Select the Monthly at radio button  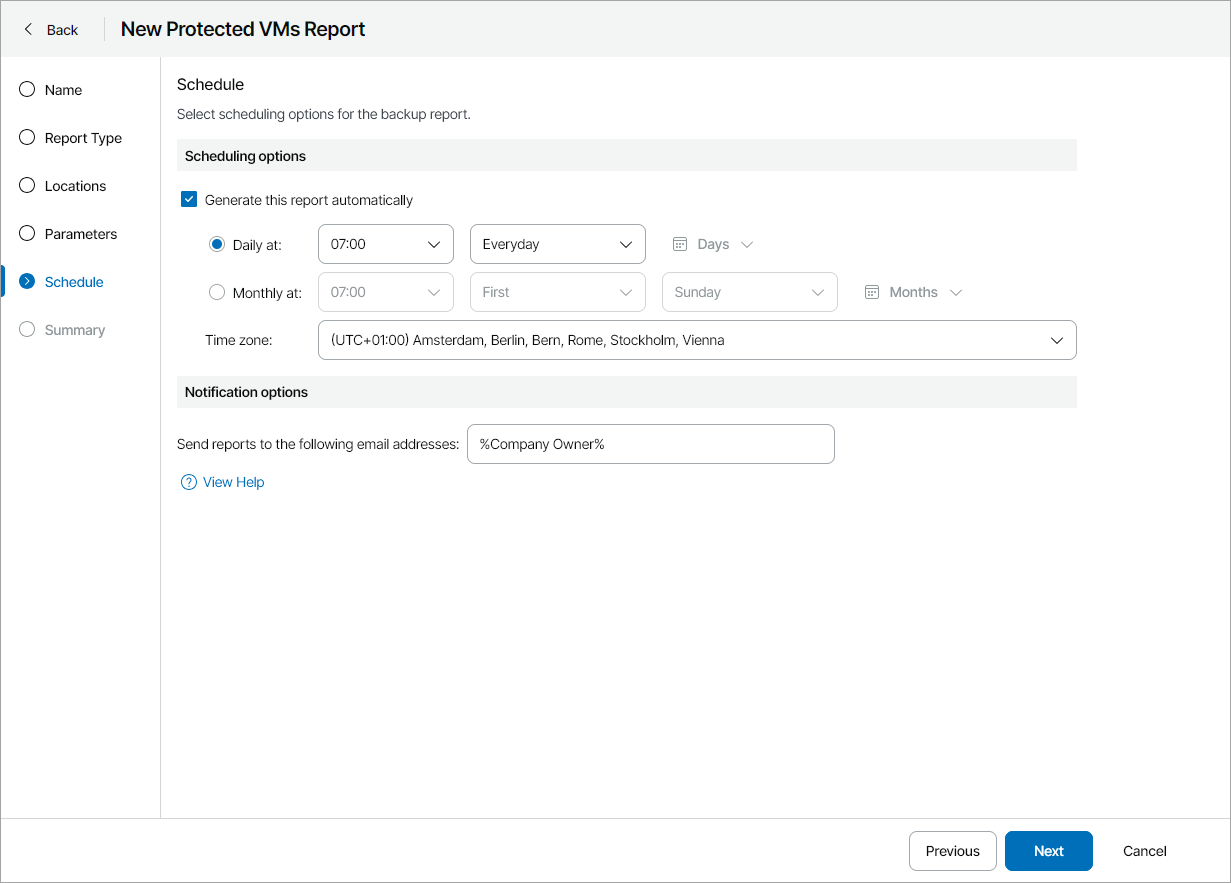click(217, 292)
